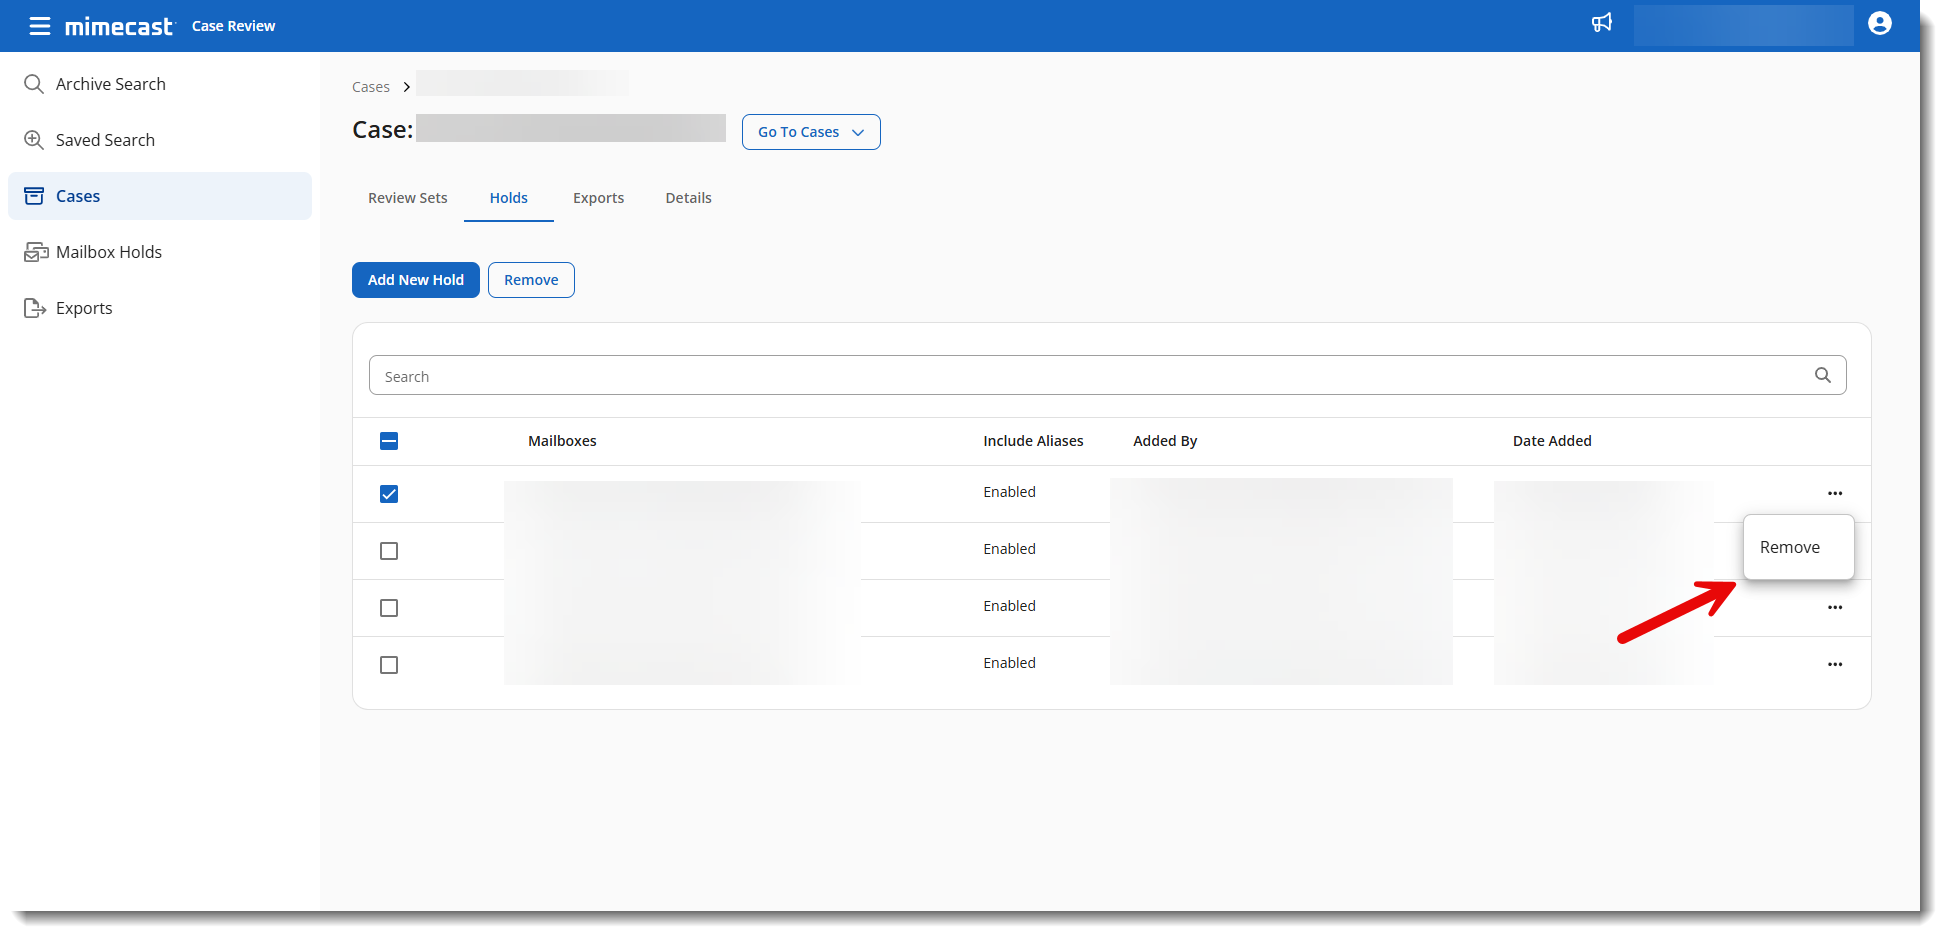Open the first row's ellipsis menu

1834,493
